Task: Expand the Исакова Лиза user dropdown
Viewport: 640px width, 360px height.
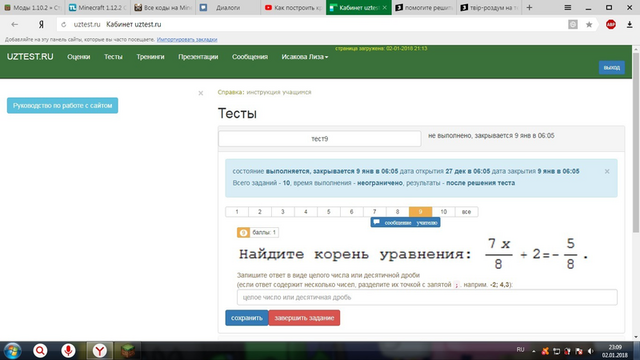Action: click(x=304, y=57)
